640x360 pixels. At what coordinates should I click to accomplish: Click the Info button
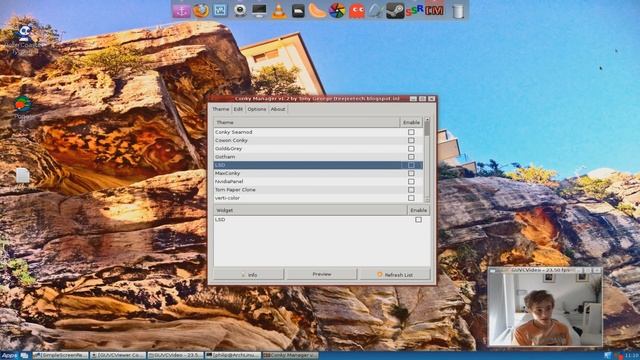(248, 275)
